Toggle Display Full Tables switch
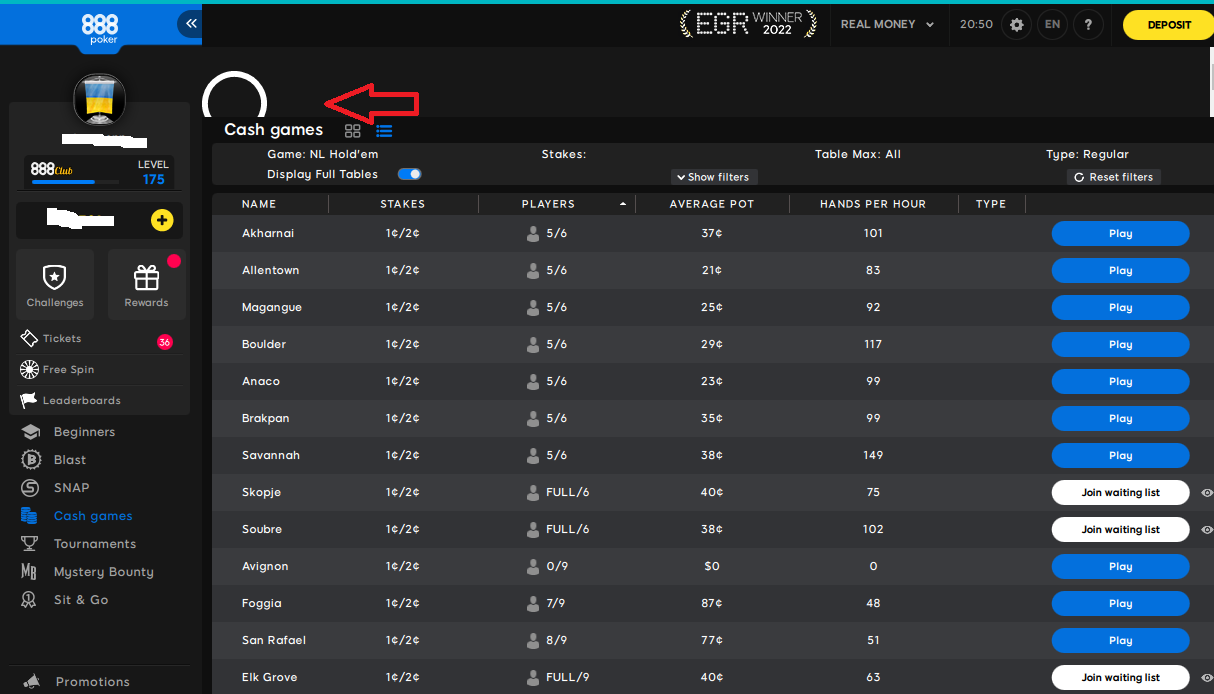The height and width of the screenshot is (694, 1214). [410, 174]
